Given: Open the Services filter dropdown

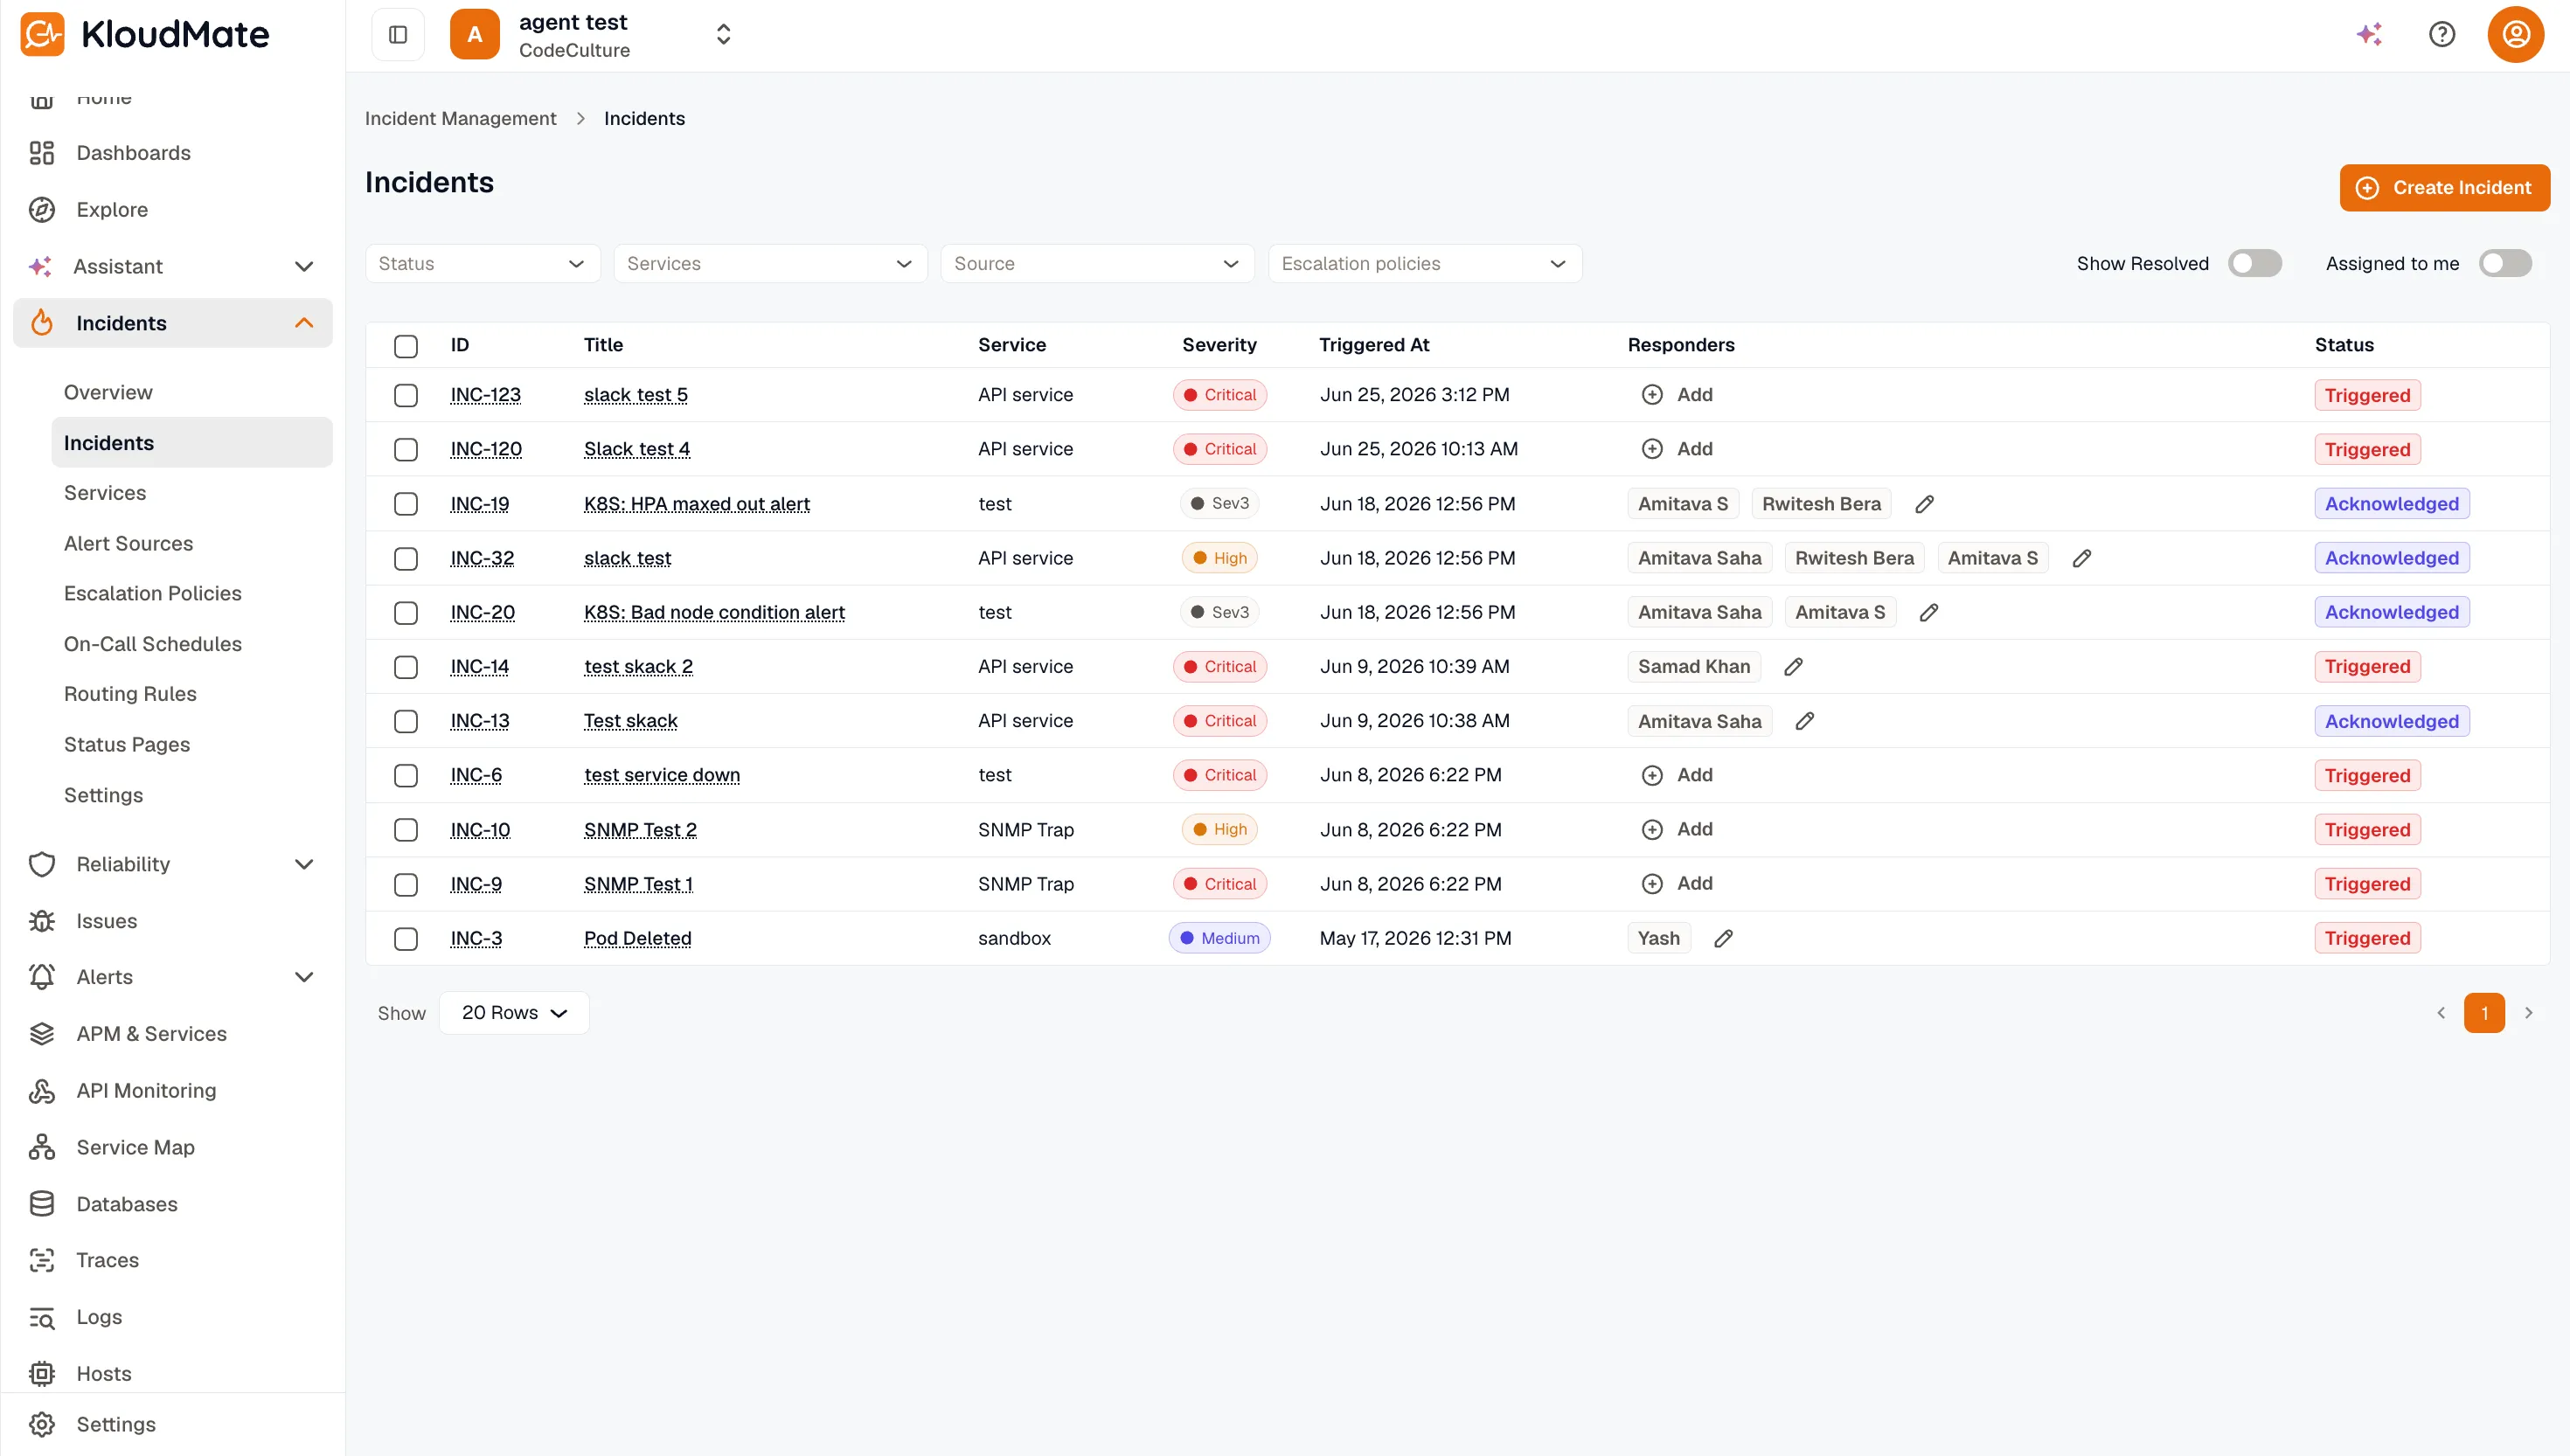Looking at the screenshot, I should 770,264.
